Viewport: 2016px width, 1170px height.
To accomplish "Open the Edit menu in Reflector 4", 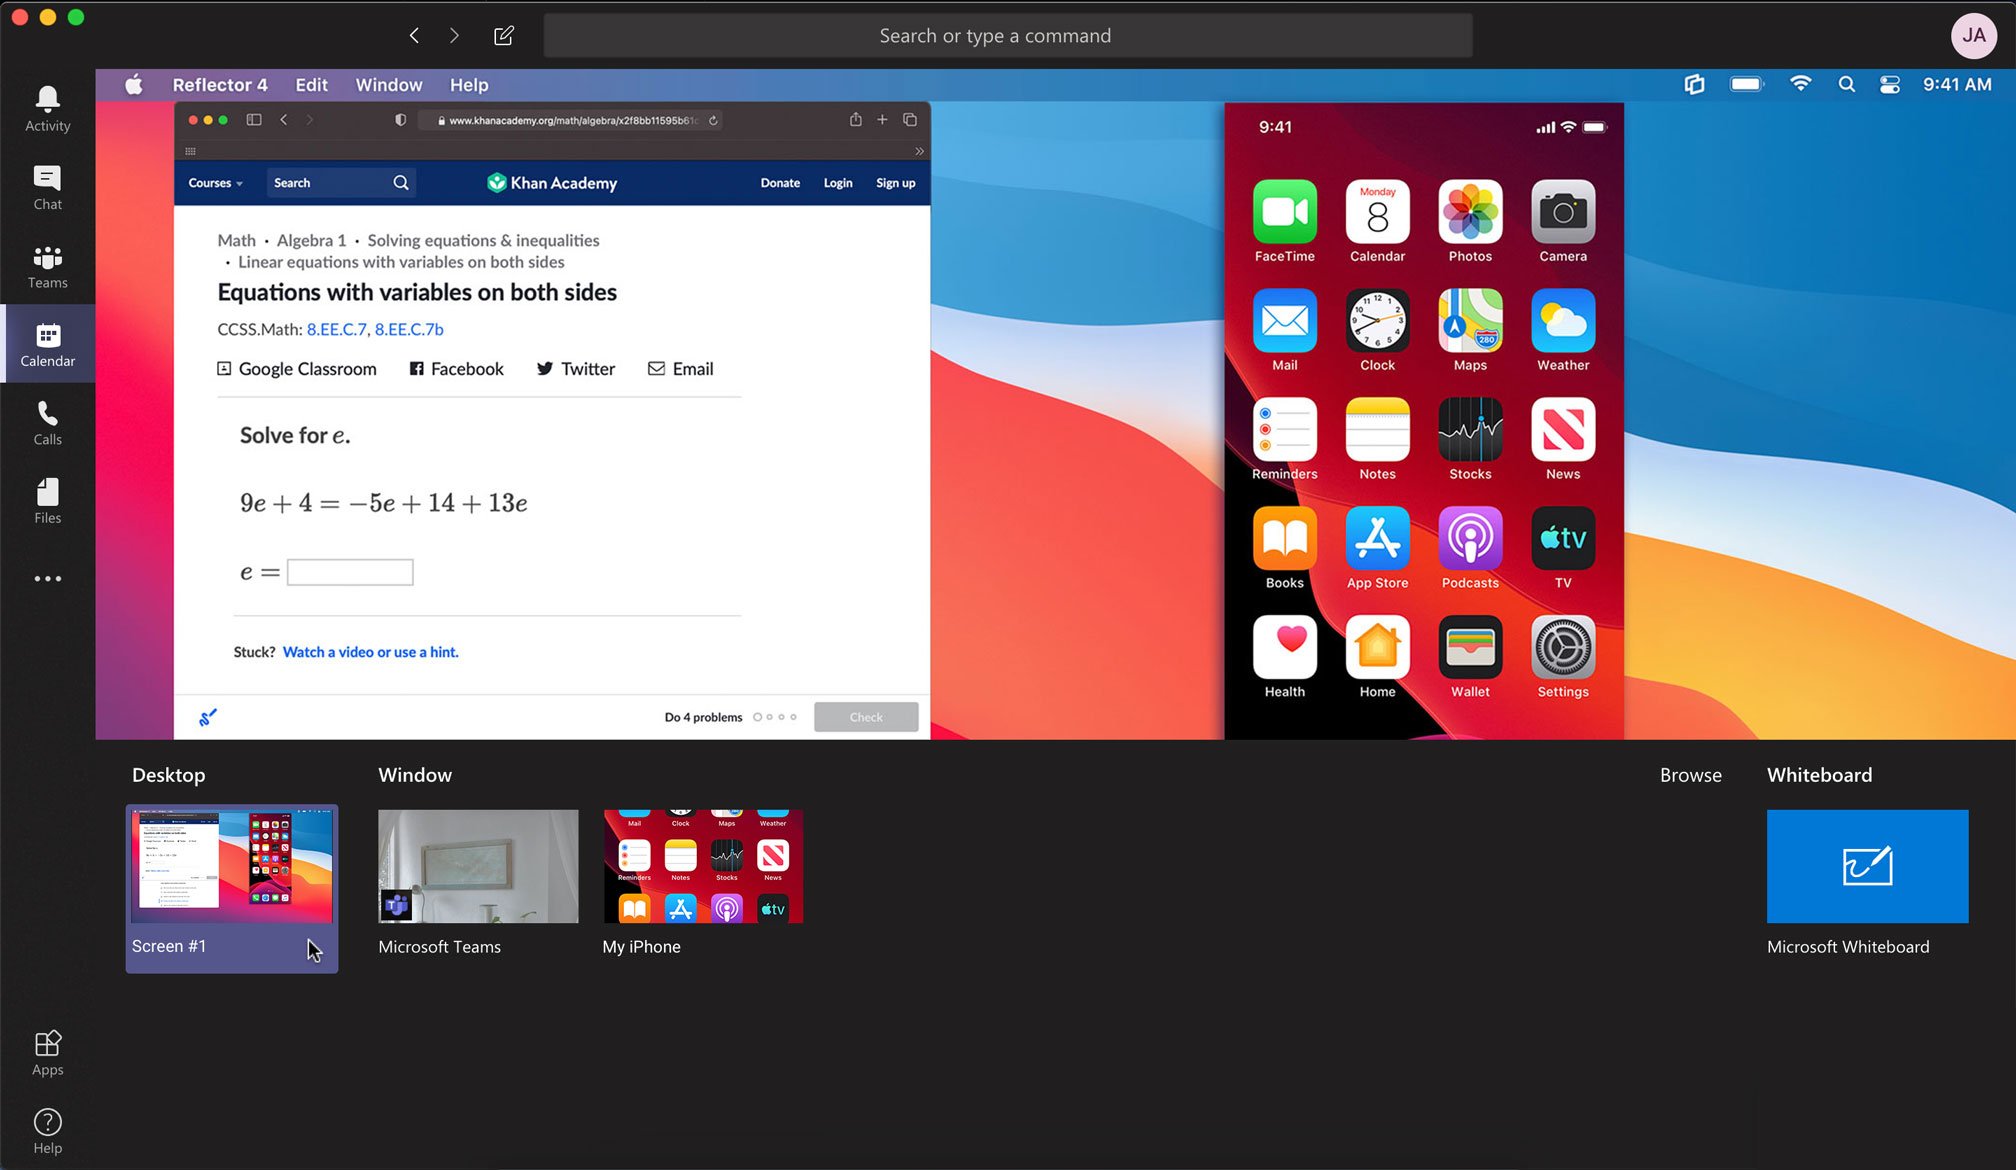I will 311,85.
